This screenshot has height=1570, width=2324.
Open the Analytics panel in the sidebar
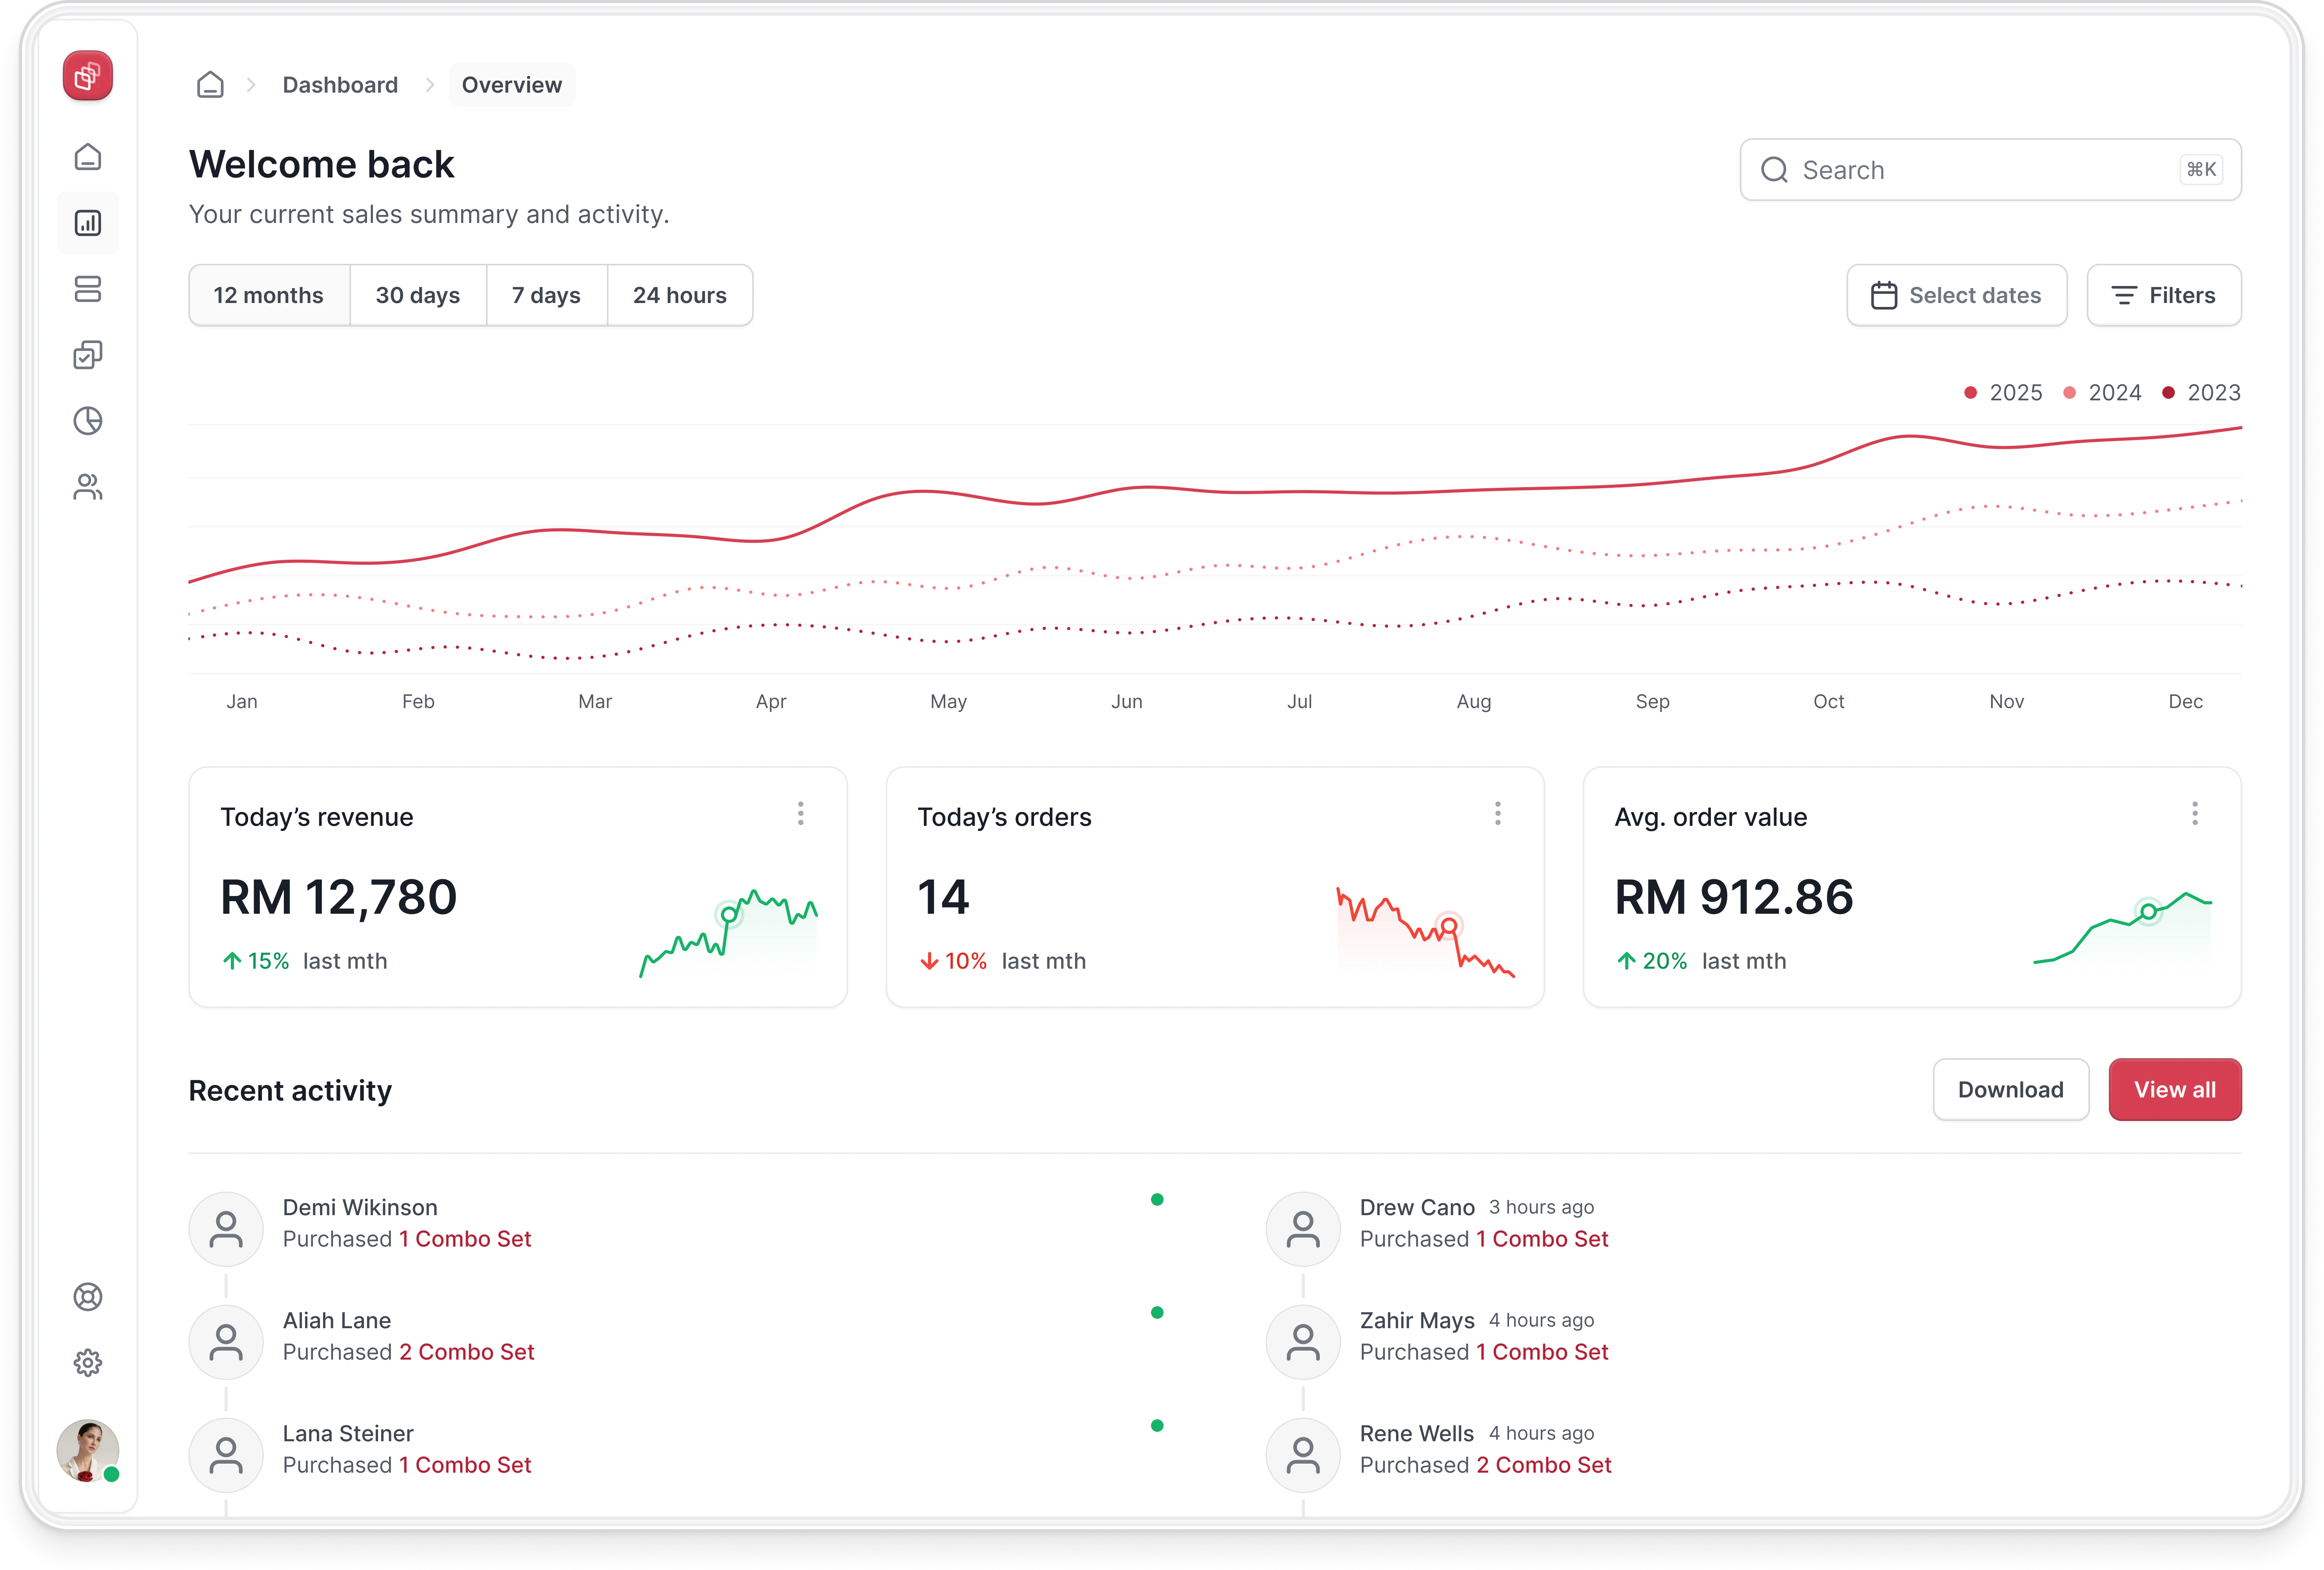[x=88, y=222]
